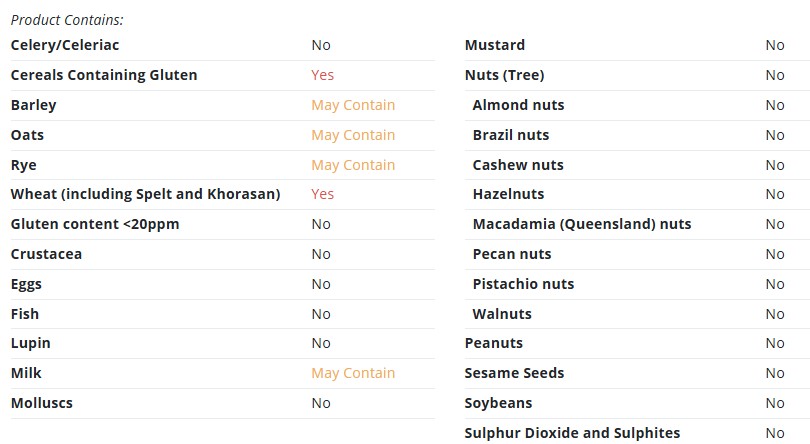Click the red Yes next to Cereals Containing Gluten

point(322,75)
